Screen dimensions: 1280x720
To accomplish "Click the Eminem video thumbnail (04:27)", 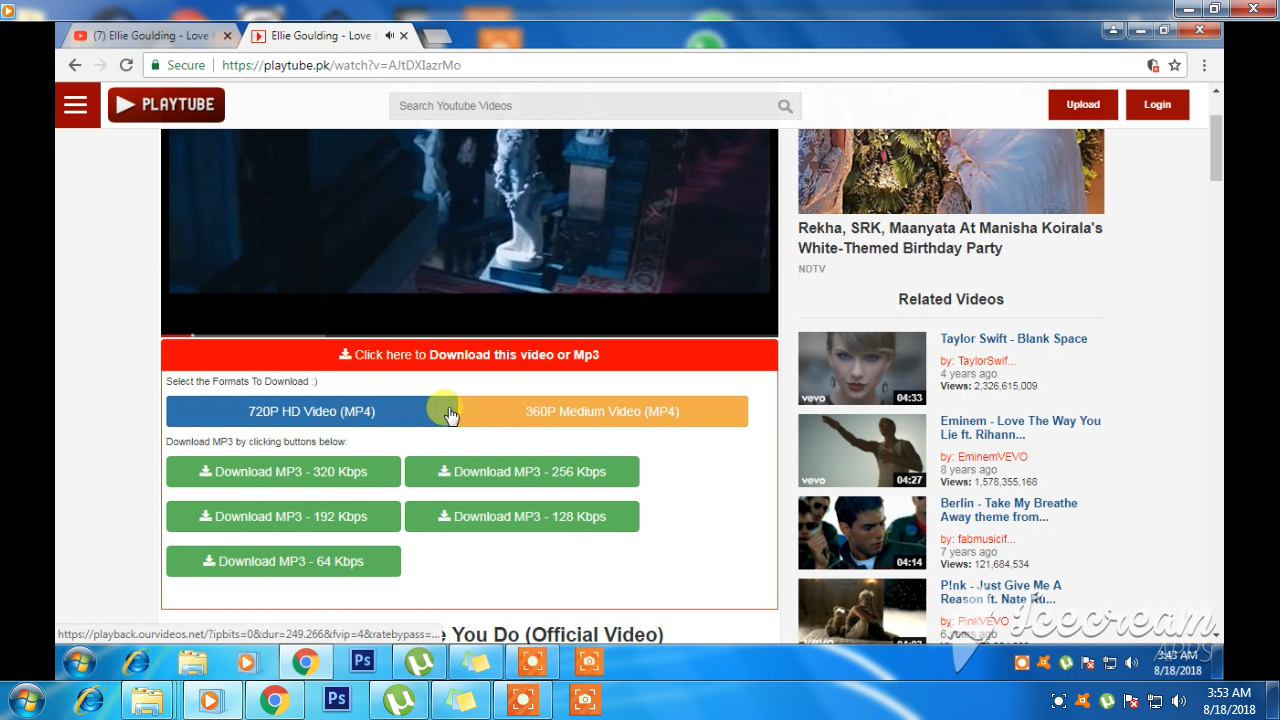I will coord(862,451).
